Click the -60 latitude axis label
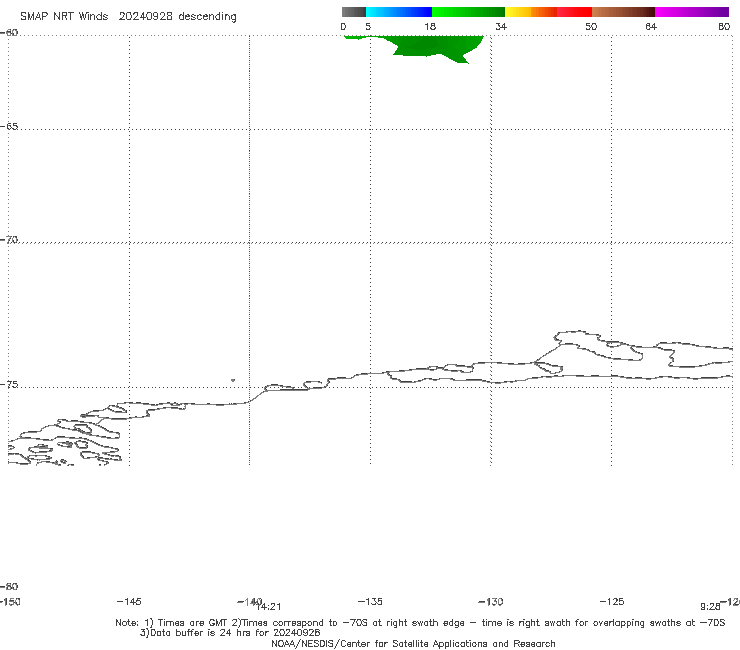Image resolution: width=740 pixels, height=650 pixels. (9, 33)
